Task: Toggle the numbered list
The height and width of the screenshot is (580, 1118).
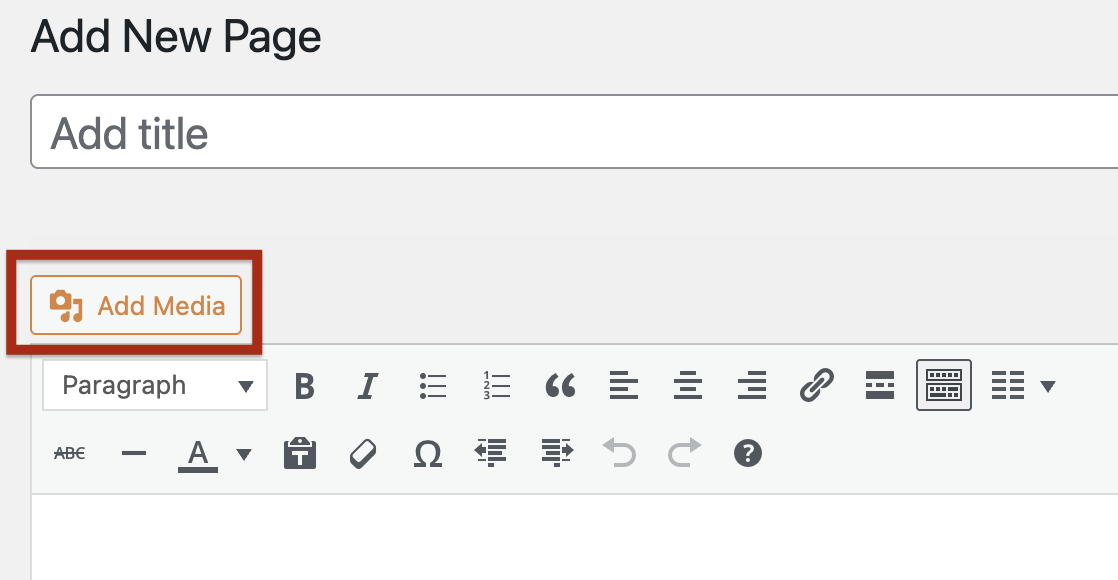Action: click(x=496, y=385)
